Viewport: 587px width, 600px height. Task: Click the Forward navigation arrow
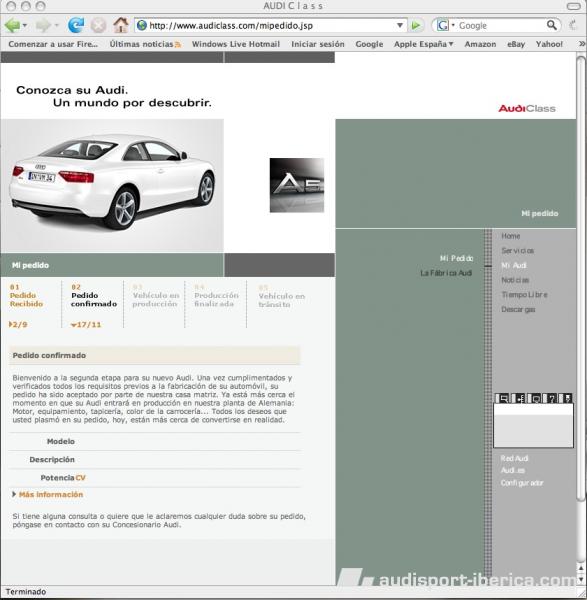click(x=43, y=26)
